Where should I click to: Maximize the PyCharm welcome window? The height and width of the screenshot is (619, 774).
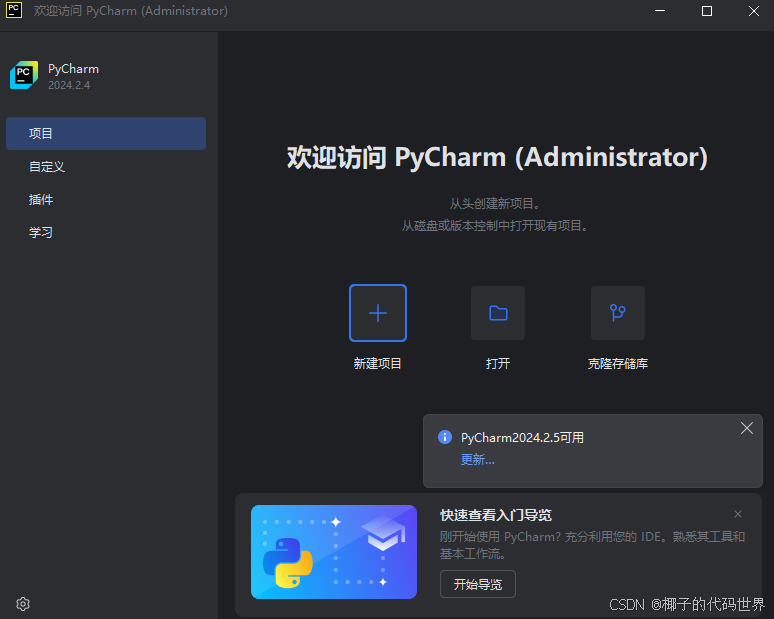[707, 10]
